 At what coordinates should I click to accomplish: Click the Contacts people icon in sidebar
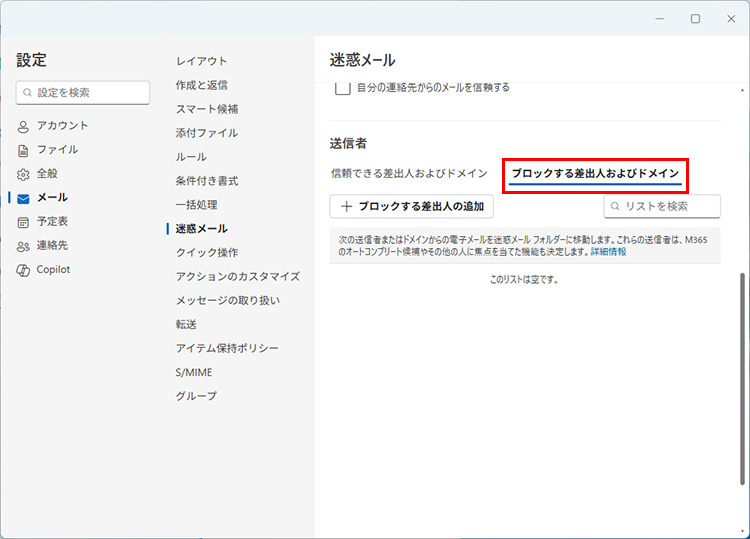pyautogui.click(x=24, y=246)
